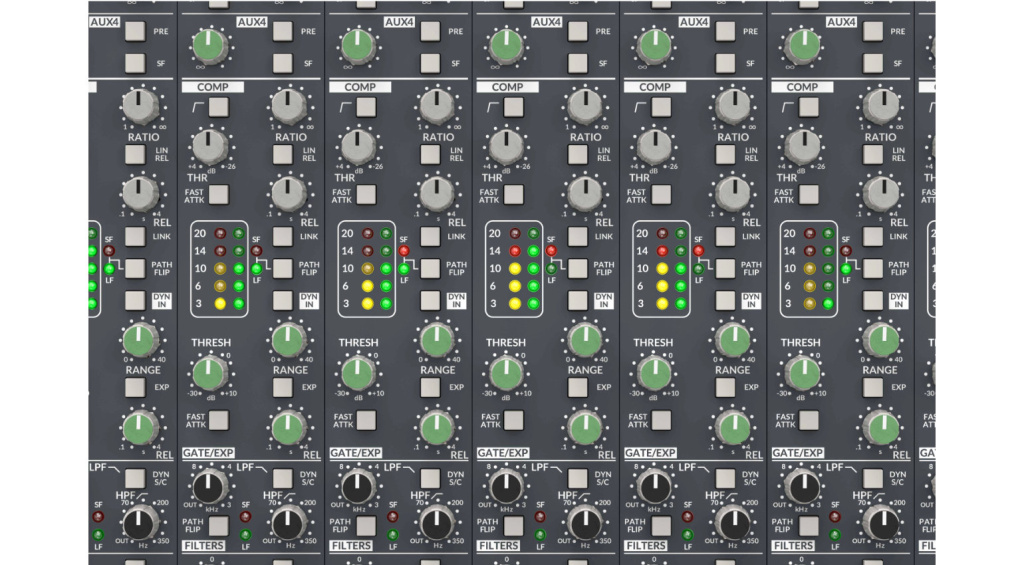Enable LIN REL in the third full strip
The height and width of the screenshot is (565, 1024).
click(x=578, y=154)
